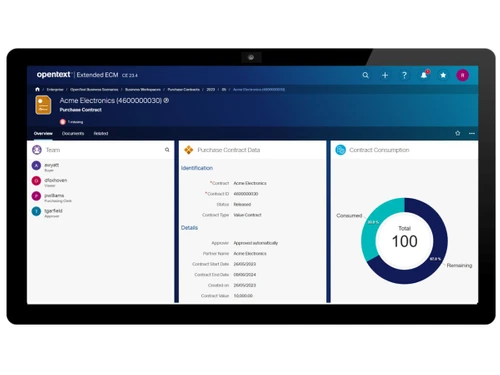
Task: Open team member awyatt
Action: click(x=52, y=165)
